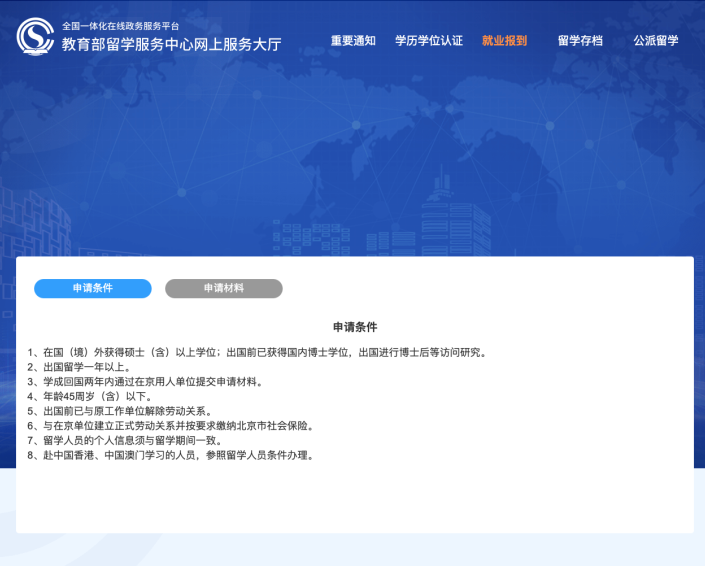The width and height of the screenshot is (705, 566).
Task: Click the 全国一体化在线政务服务平台 header text
Action: (120, 26)
